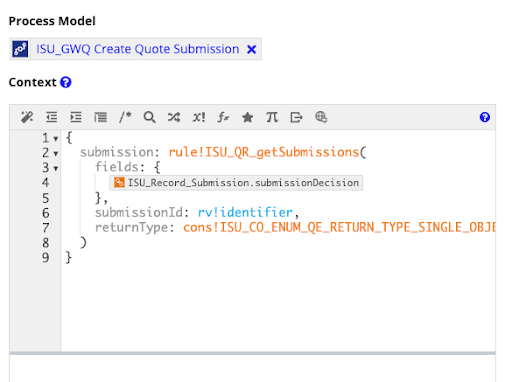The image size is (512, 382).
Task: Click the globe translation icon
Action: point(321,117)
